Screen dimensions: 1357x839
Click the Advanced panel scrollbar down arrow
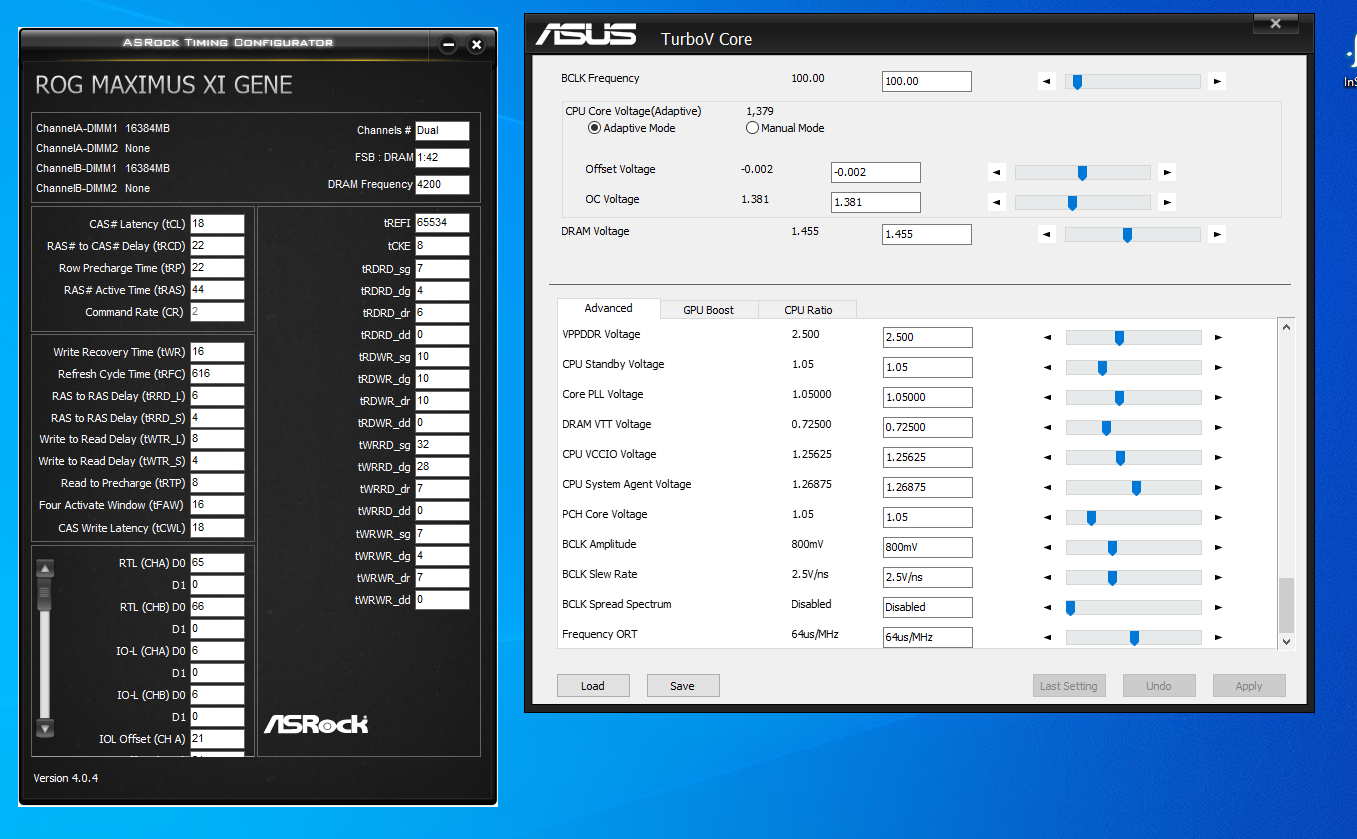click(x=1286, y=641)
